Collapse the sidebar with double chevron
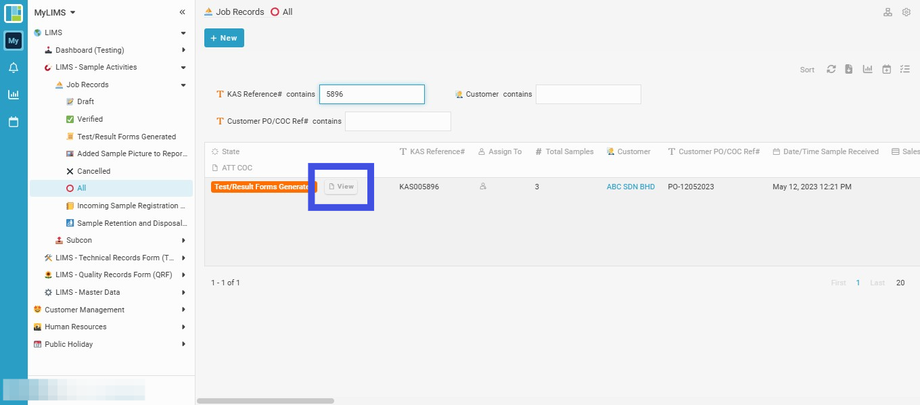This screenshot has height=405, width=920. pyautogui.click(x=182, y=12)
